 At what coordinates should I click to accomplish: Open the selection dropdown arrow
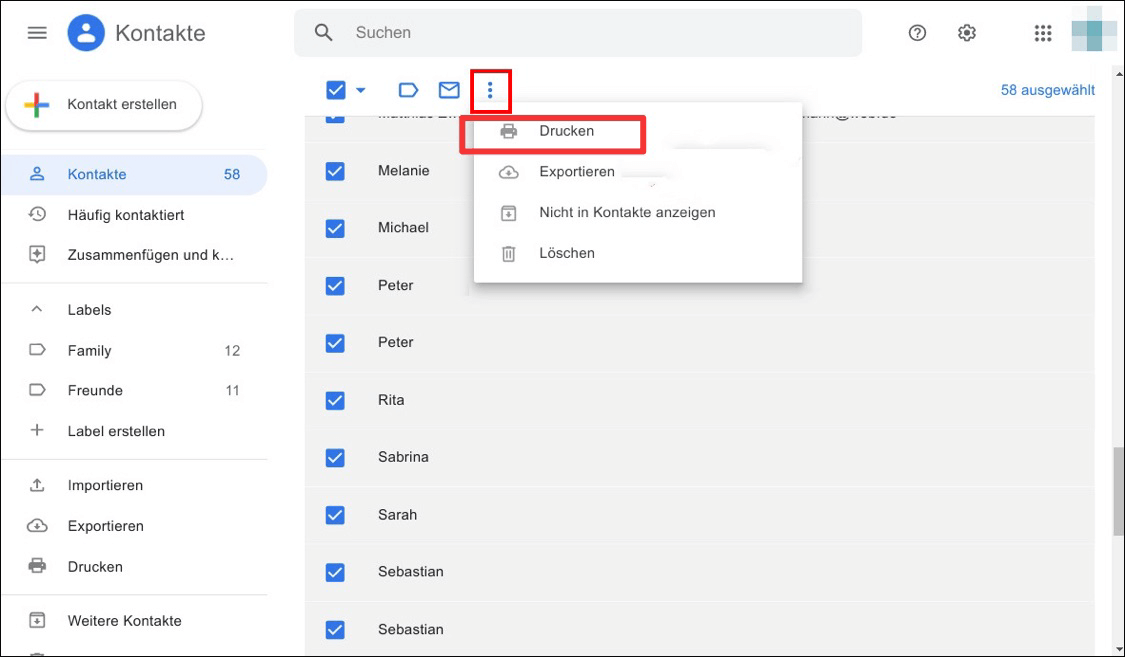point(361,91)
